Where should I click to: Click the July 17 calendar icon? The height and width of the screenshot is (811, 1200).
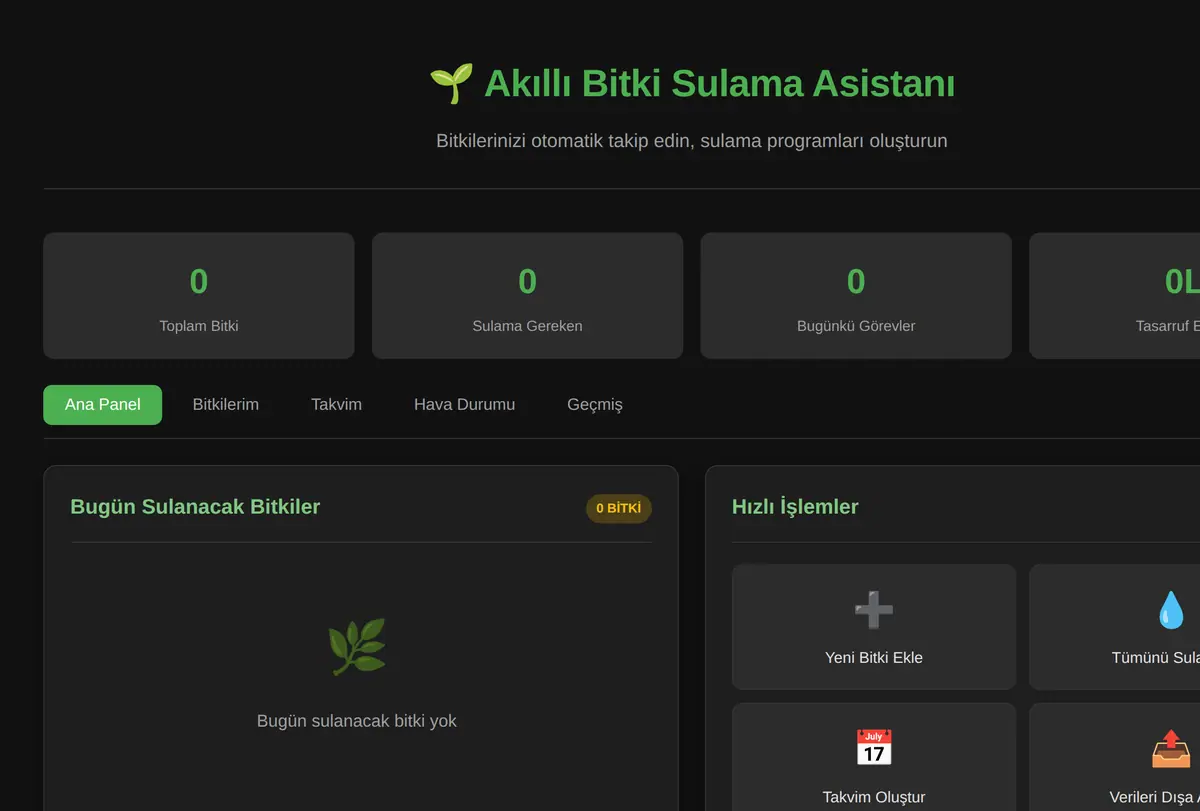point(874,748)
